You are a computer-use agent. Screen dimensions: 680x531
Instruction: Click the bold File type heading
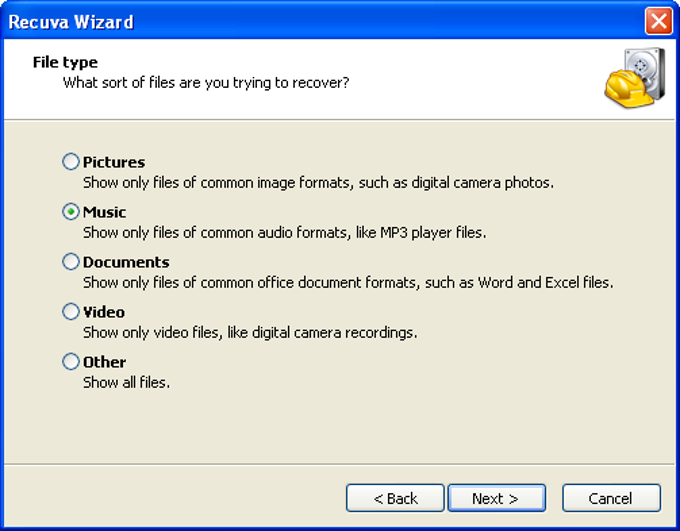pyautogui.click(x=65, y=62)
